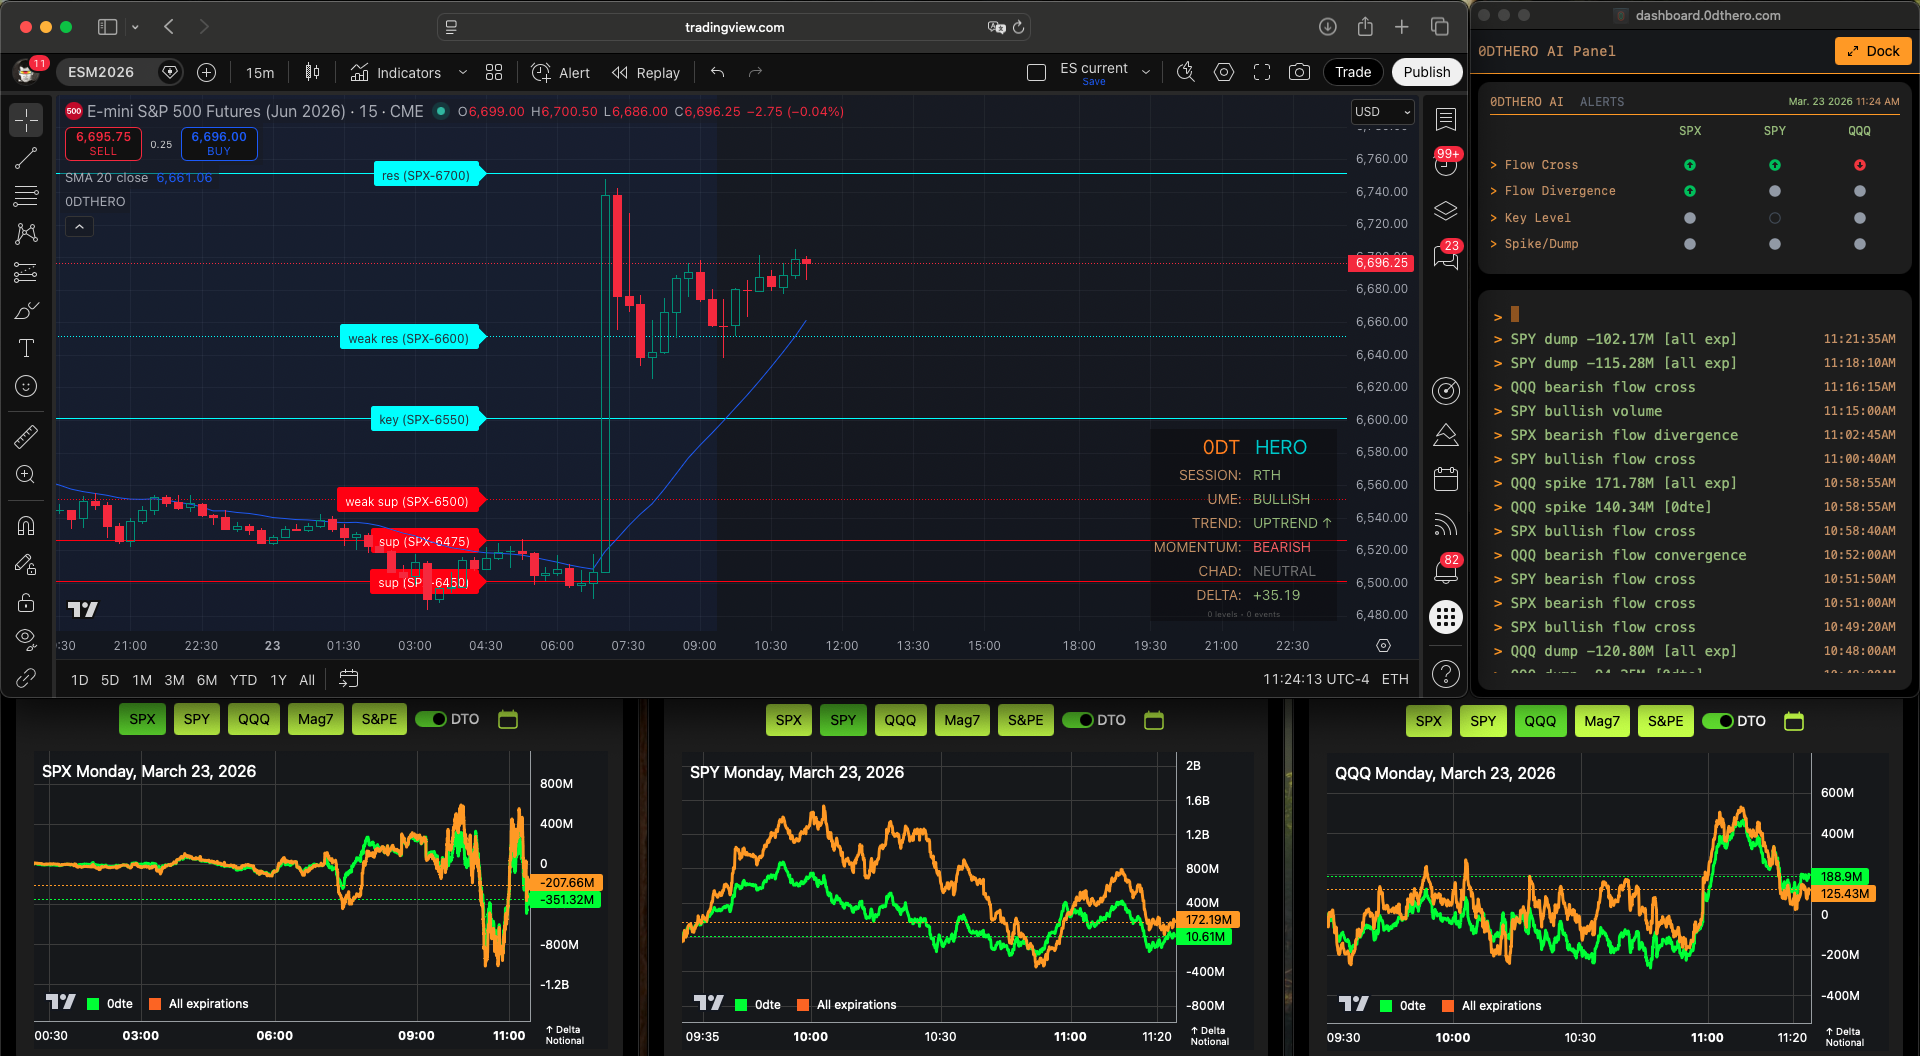Take a chart snapshot with camera icon

point(1300,72)
